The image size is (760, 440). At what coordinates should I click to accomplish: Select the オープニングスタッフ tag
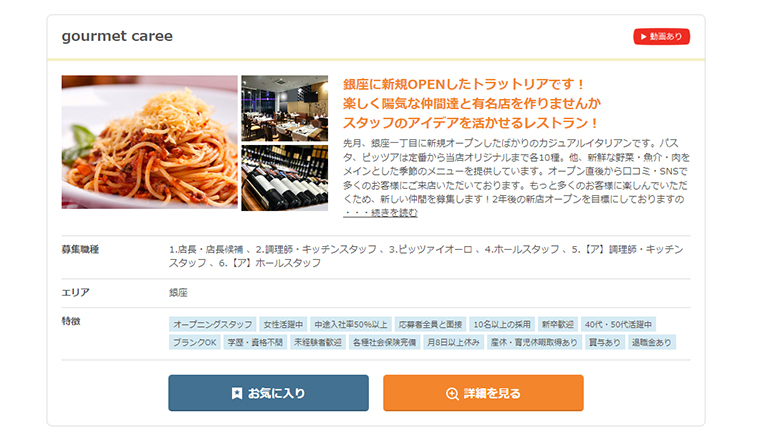213,324
